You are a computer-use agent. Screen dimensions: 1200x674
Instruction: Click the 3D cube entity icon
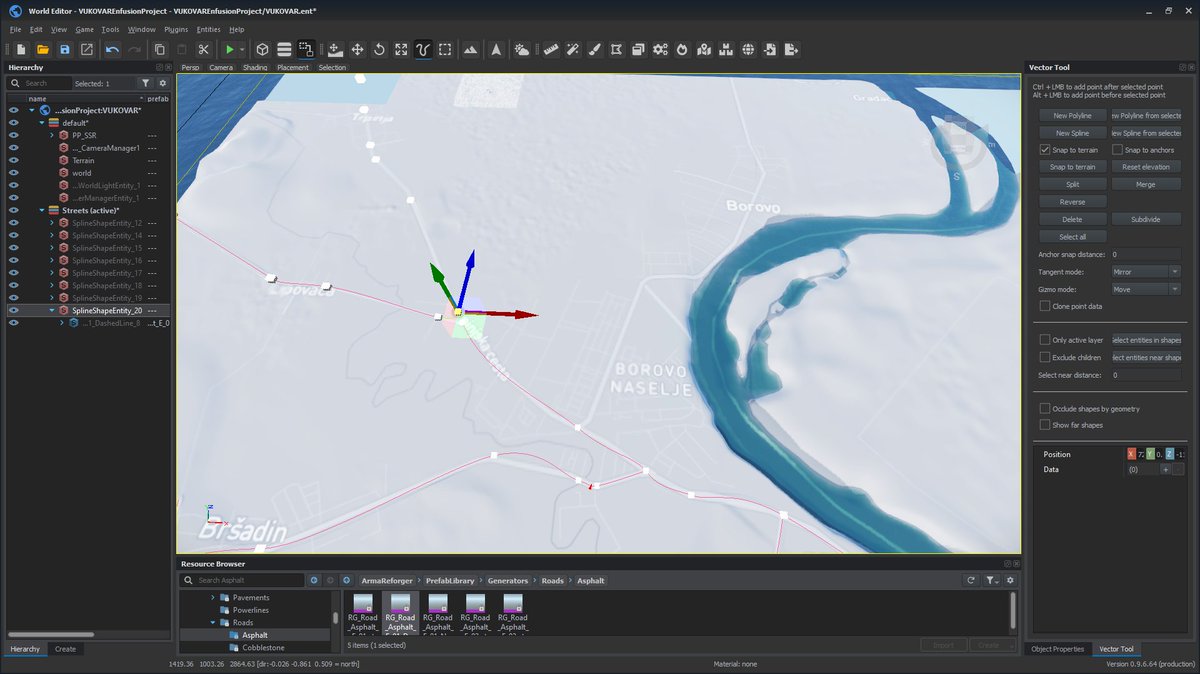coord(262,49)
